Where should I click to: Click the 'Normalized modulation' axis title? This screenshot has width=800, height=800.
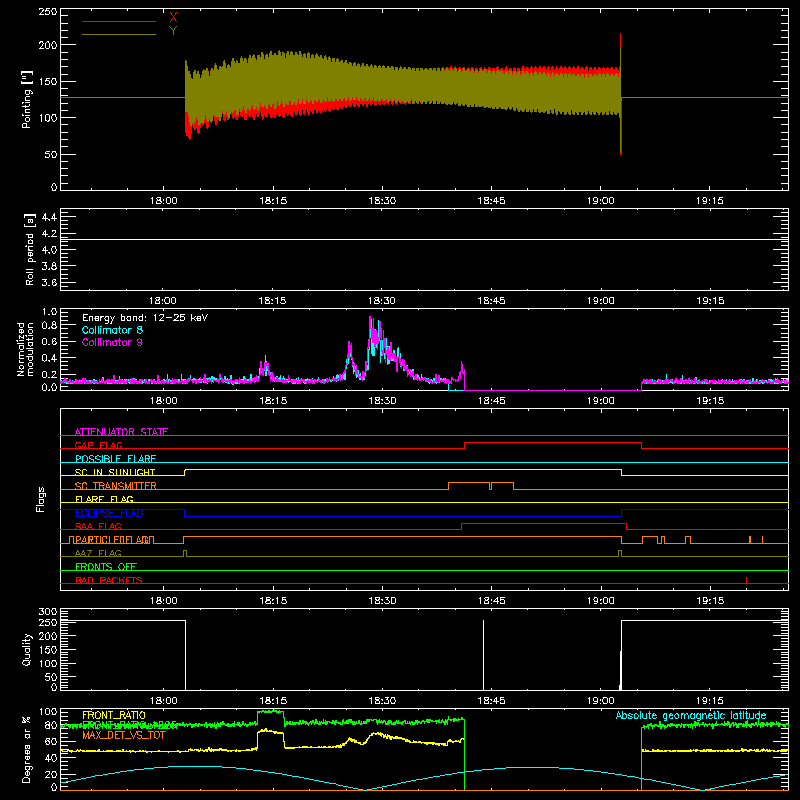[x=25, y=349]
